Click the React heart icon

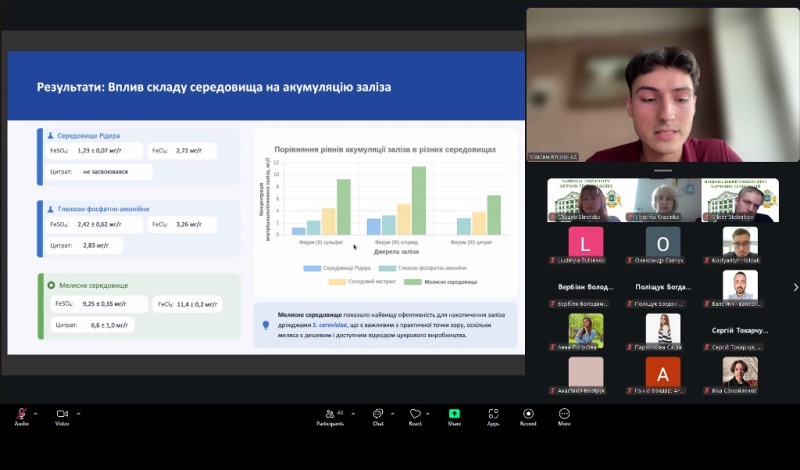coord(415,414)
